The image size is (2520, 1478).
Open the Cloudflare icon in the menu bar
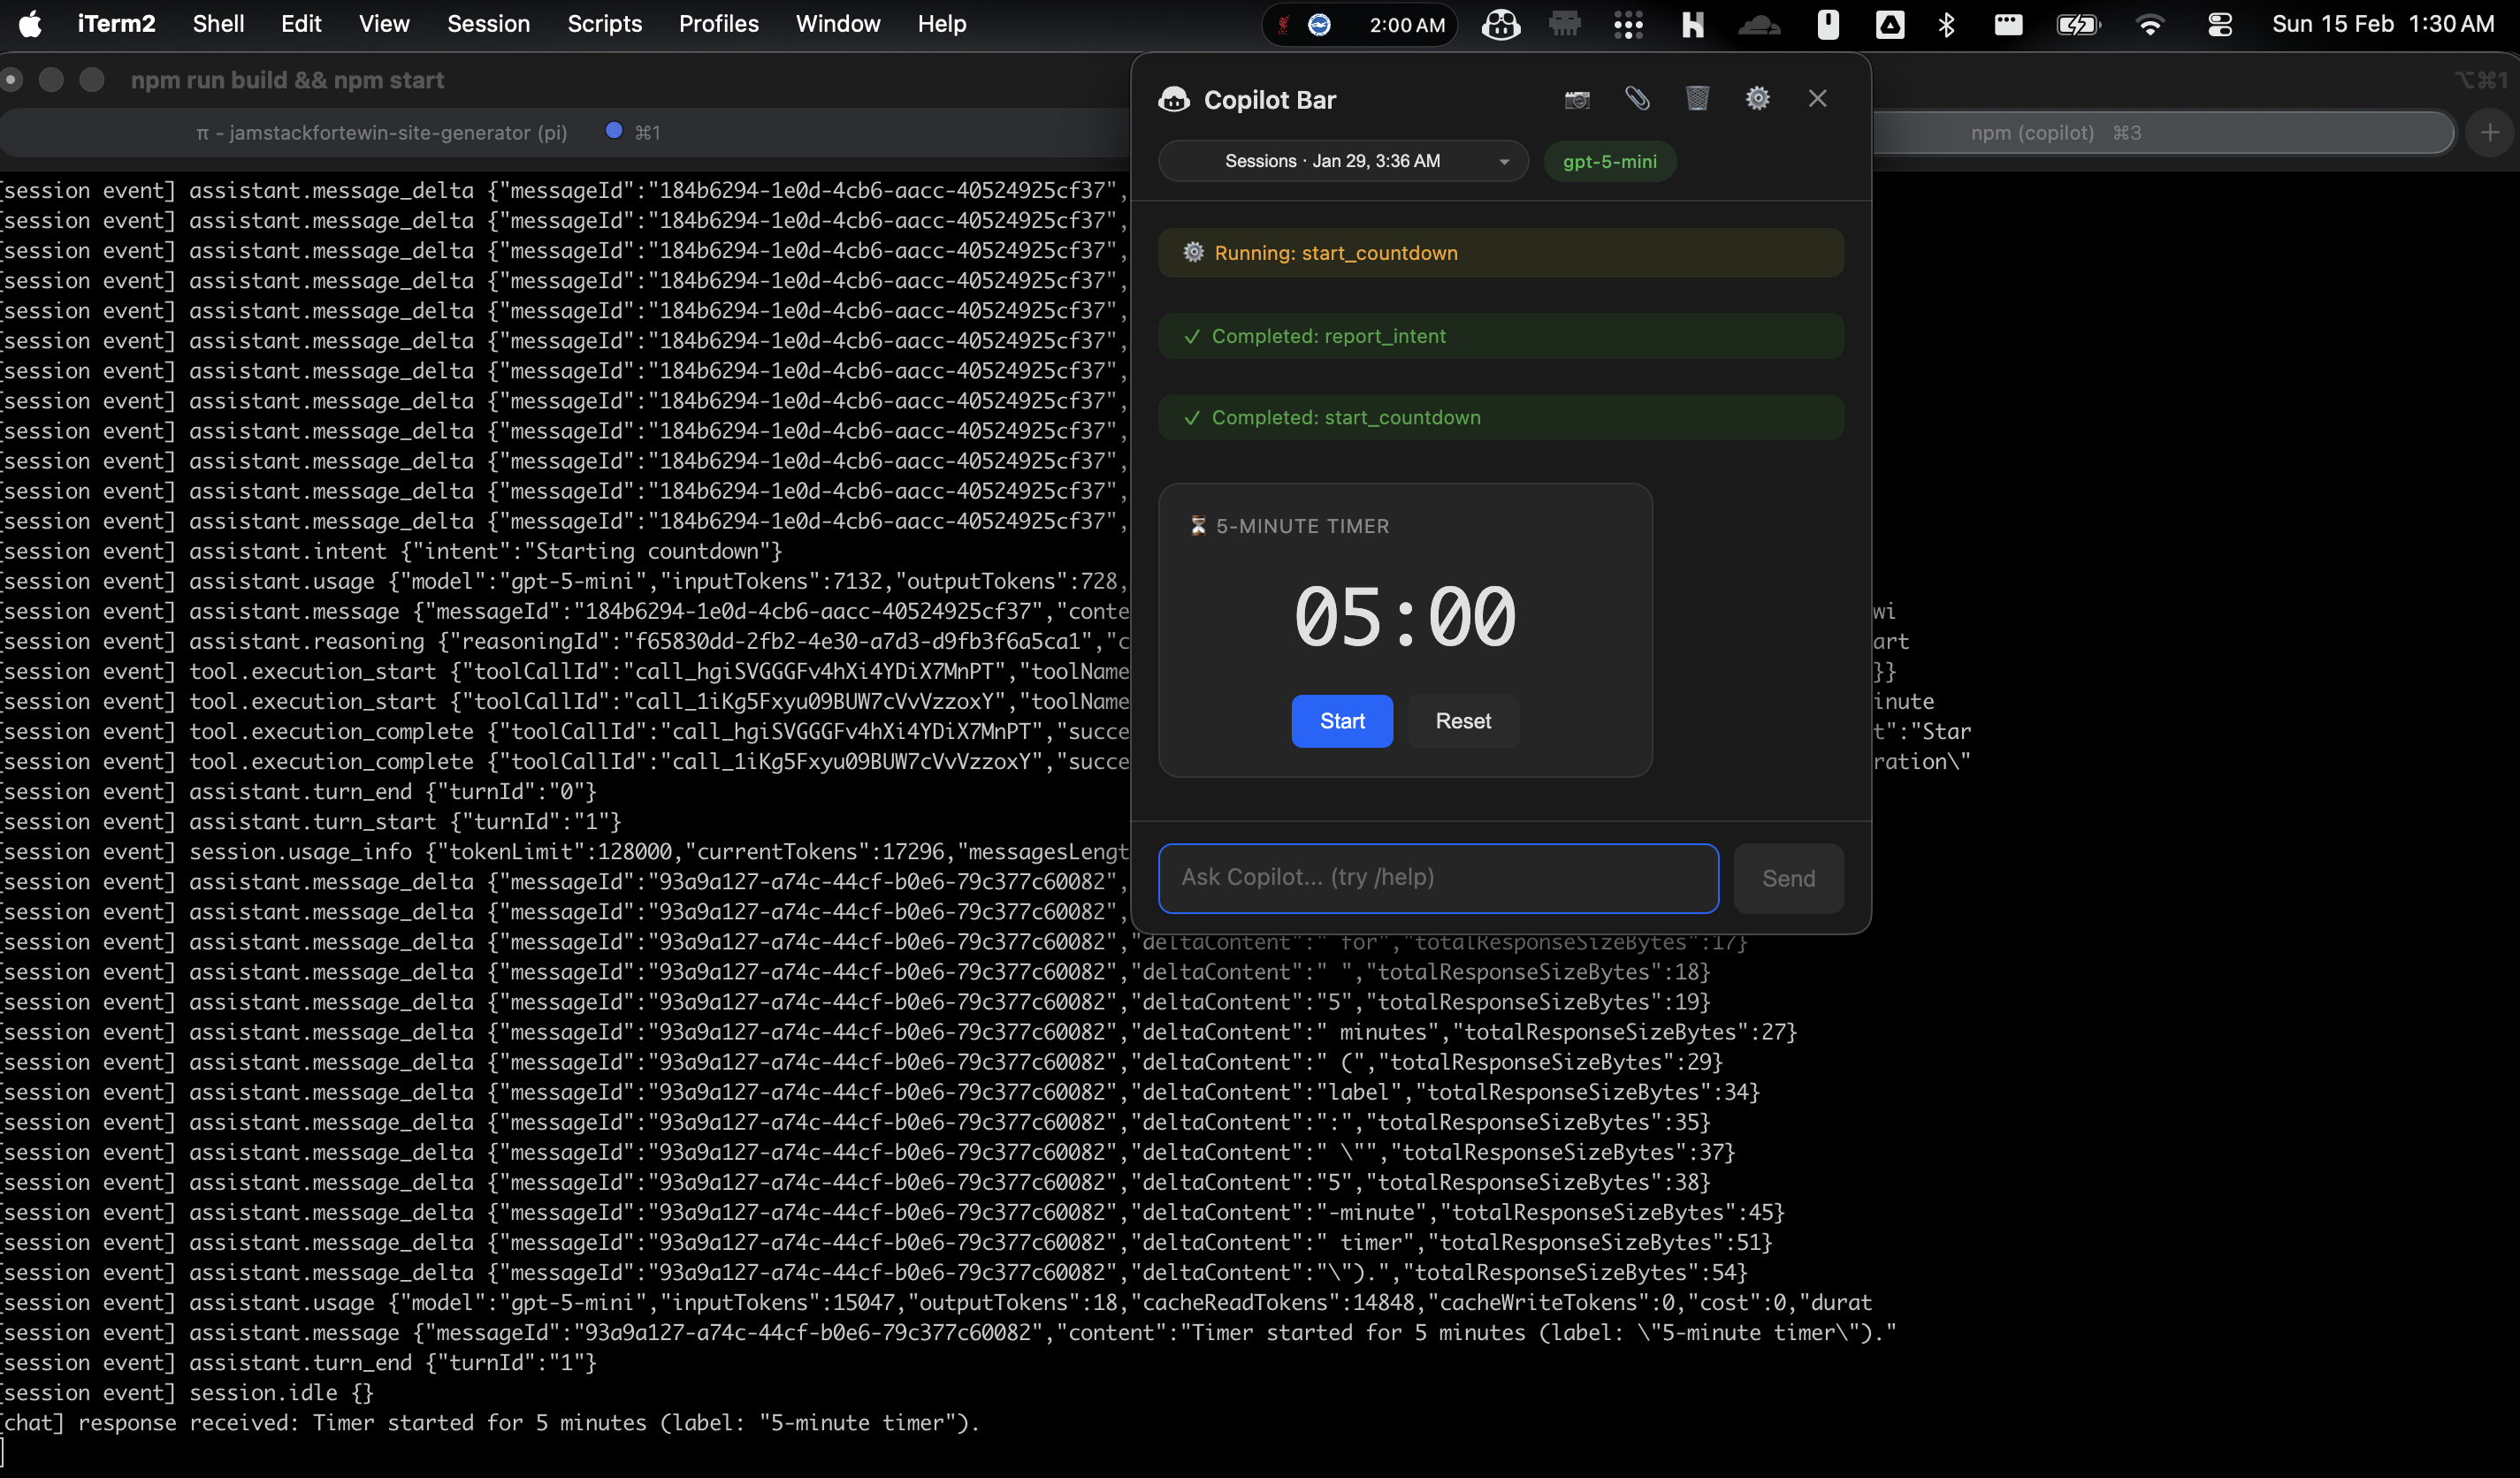pos(1760,24)
